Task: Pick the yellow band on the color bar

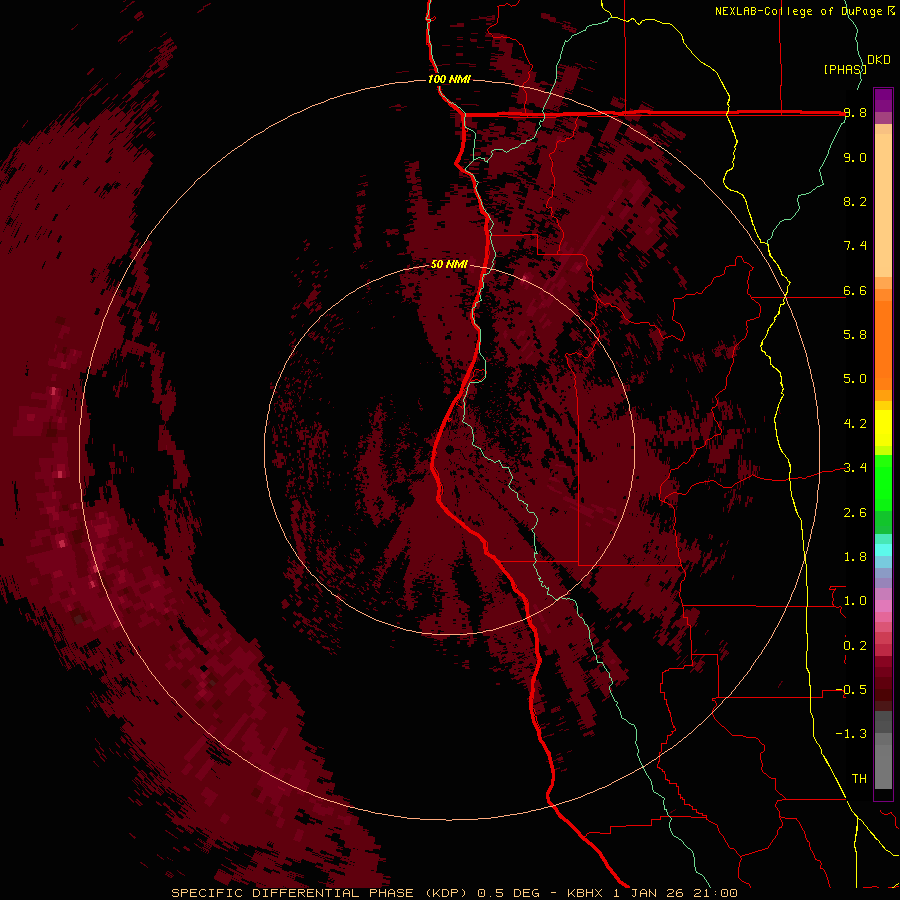Action: [x=883, y=428]
